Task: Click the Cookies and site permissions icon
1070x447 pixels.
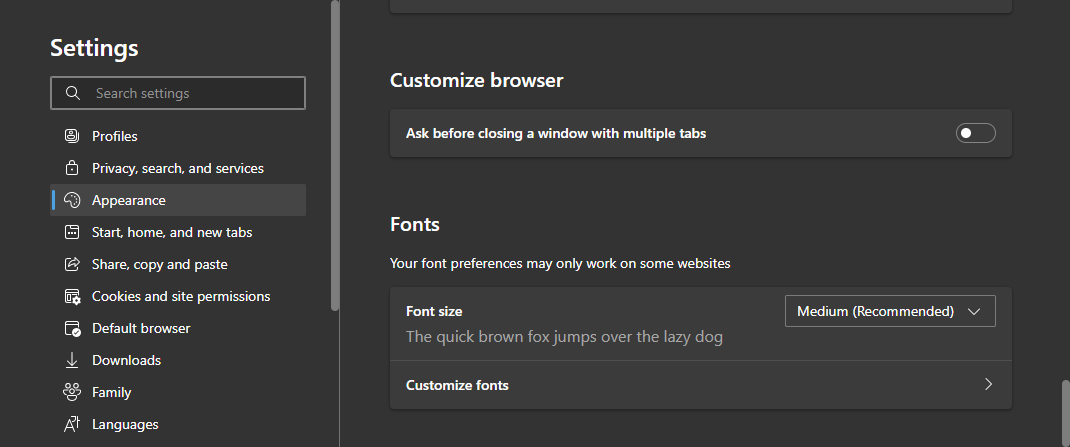Action: [71, 296]
